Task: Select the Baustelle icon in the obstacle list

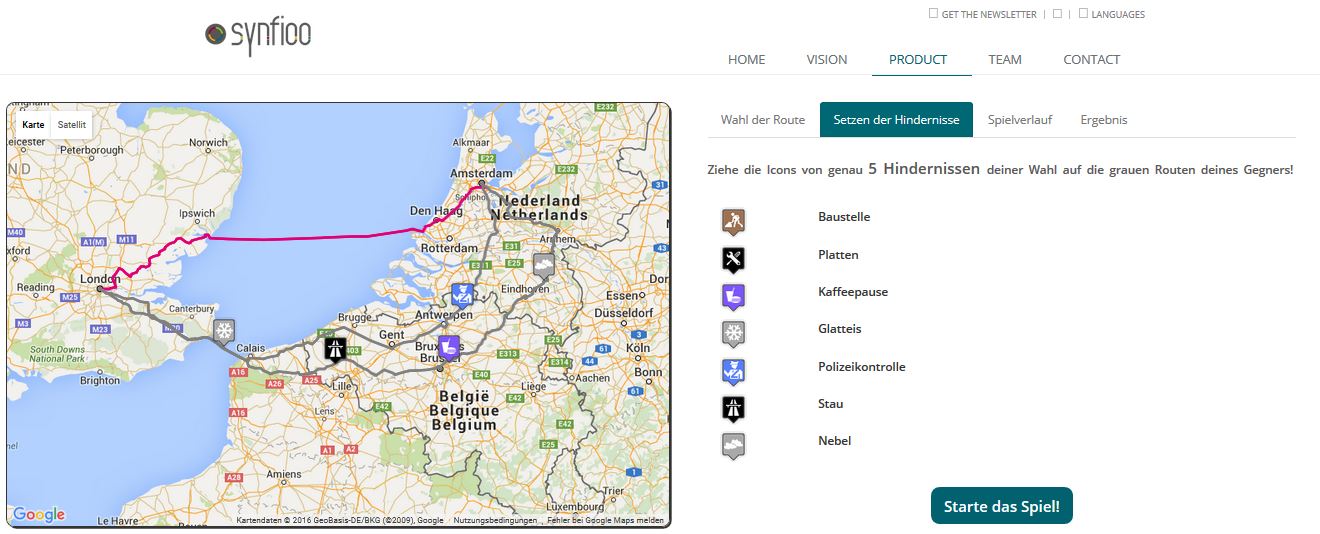Action: pos(733,220)
